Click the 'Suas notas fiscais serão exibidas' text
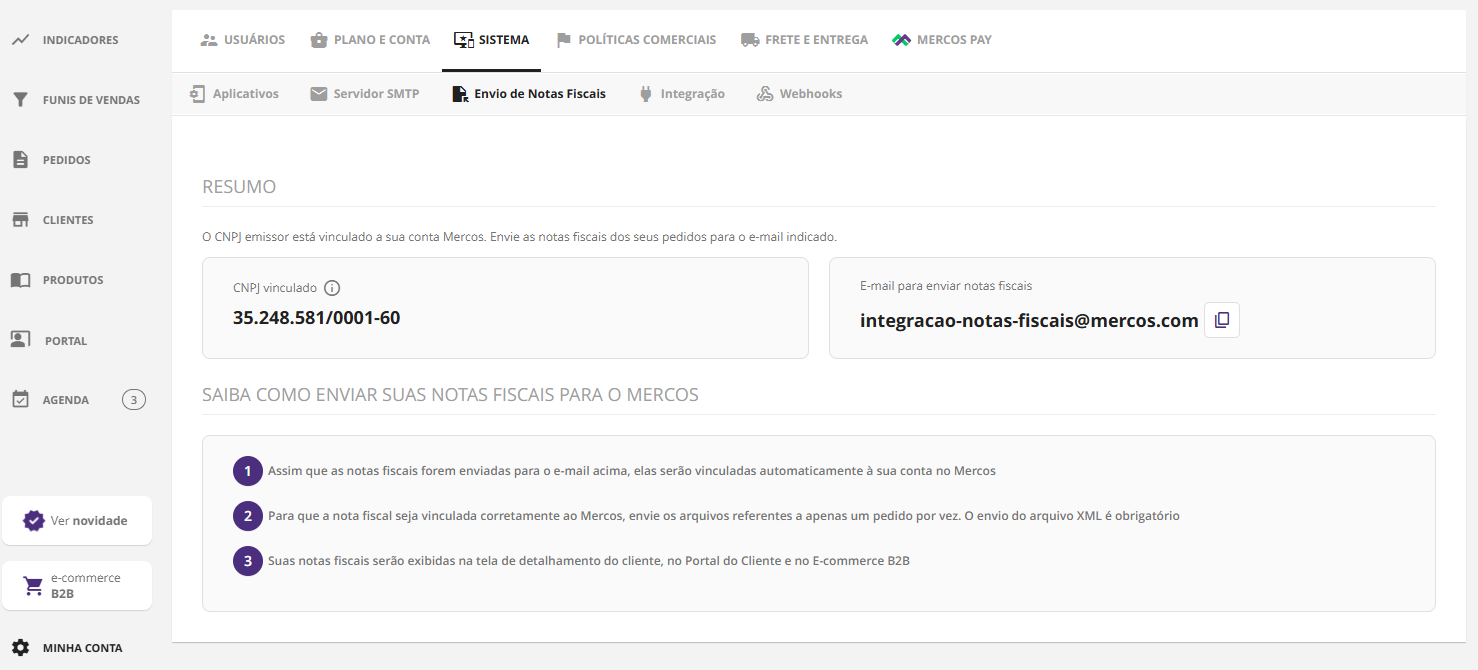 point(589,561)
